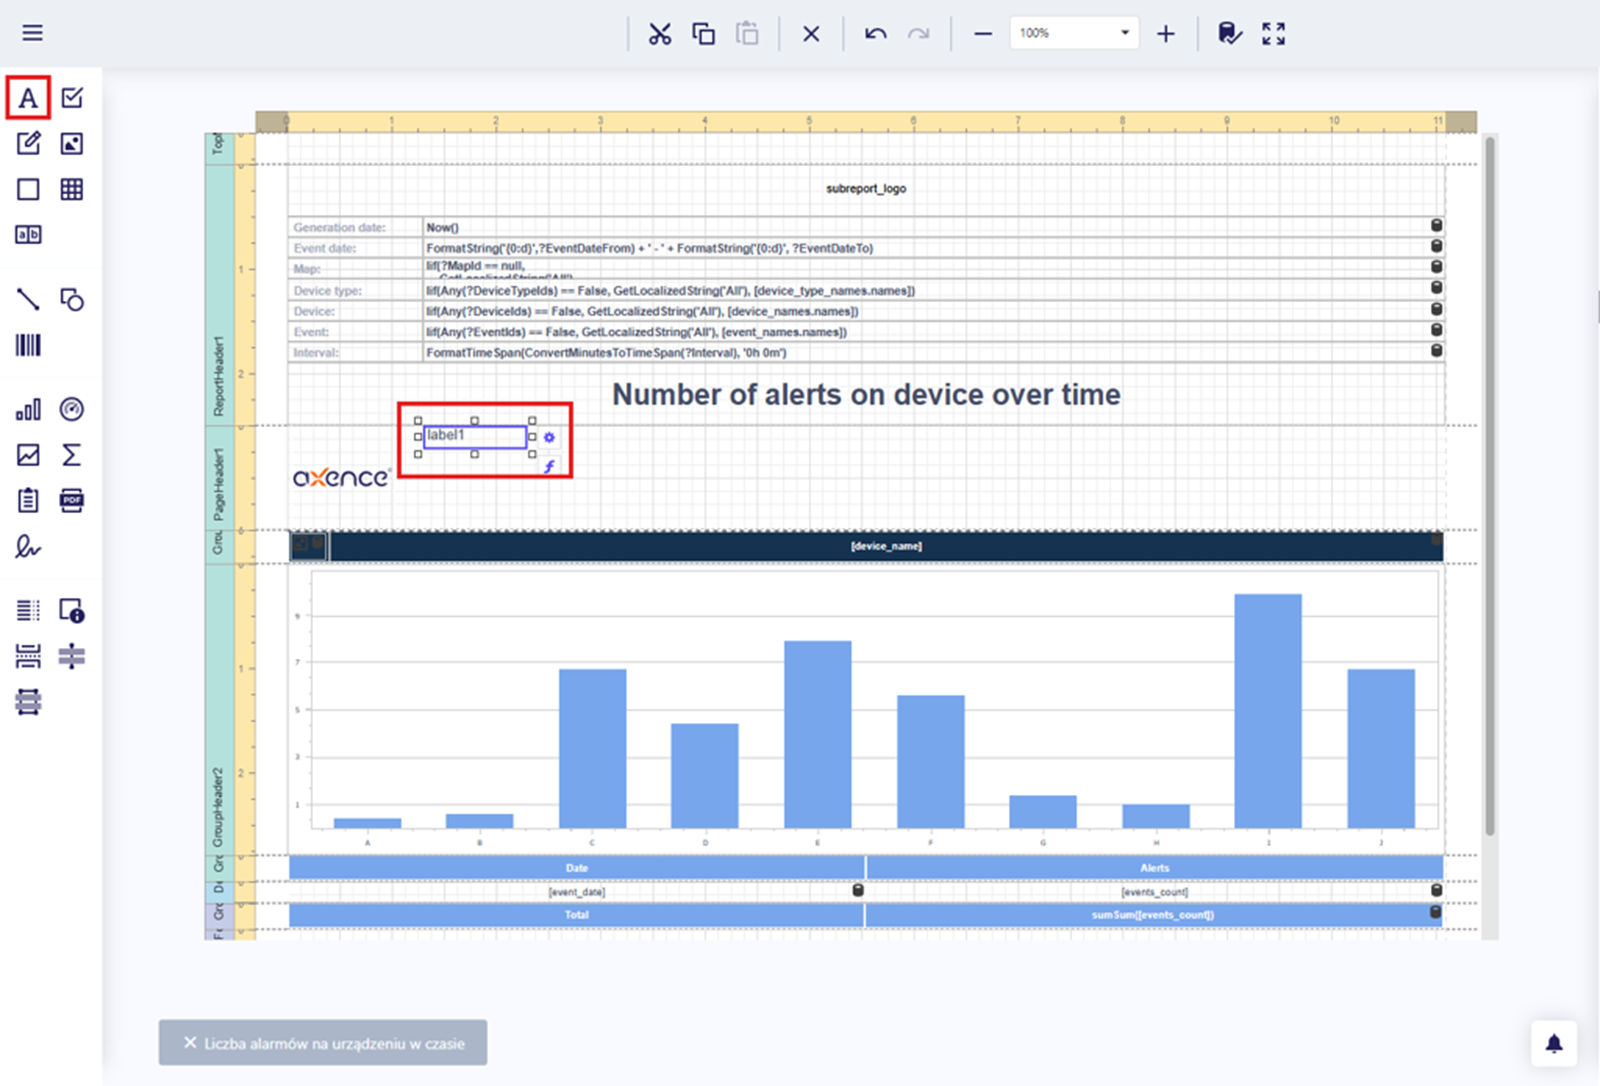Viewport: 1600px width, 1086px height.
Task: Select the Table control tool
Action: pos(72,189)
